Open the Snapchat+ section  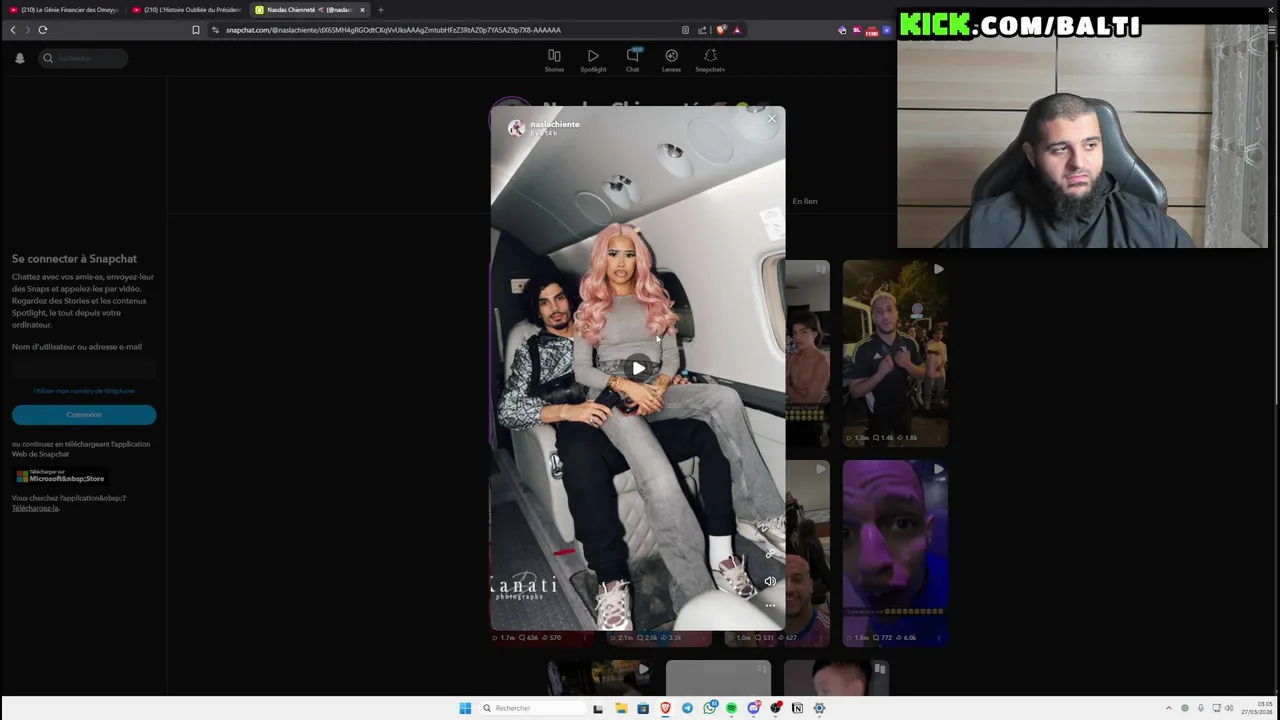coord(710,60)
